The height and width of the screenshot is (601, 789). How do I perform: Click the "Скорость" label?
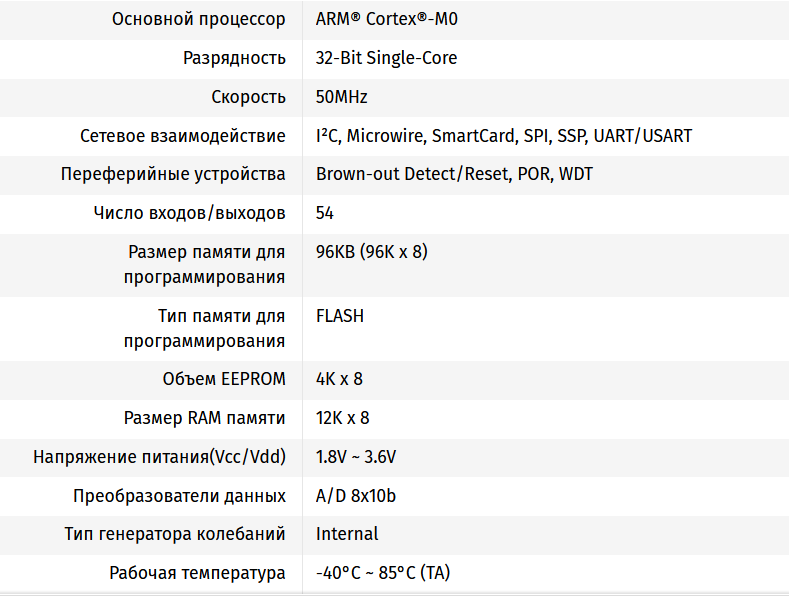[x=248, y=97]
